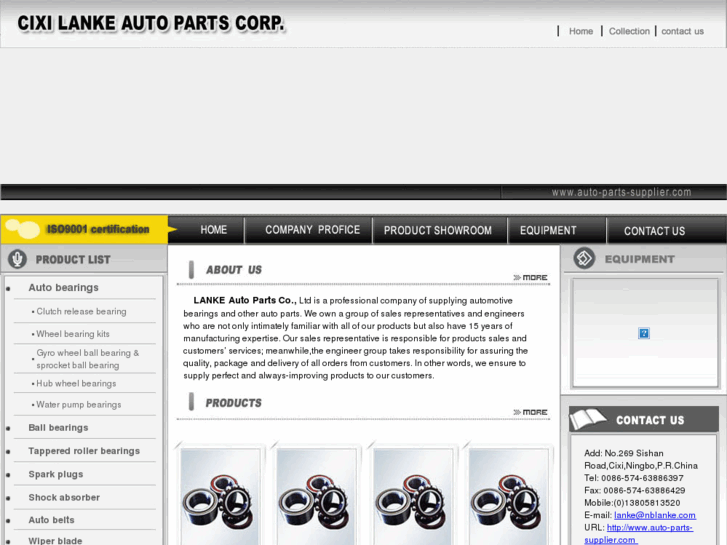This screenshot has width=727, height=545.
Task: Select Hub wheel bearings item
Action: point(76,384)
